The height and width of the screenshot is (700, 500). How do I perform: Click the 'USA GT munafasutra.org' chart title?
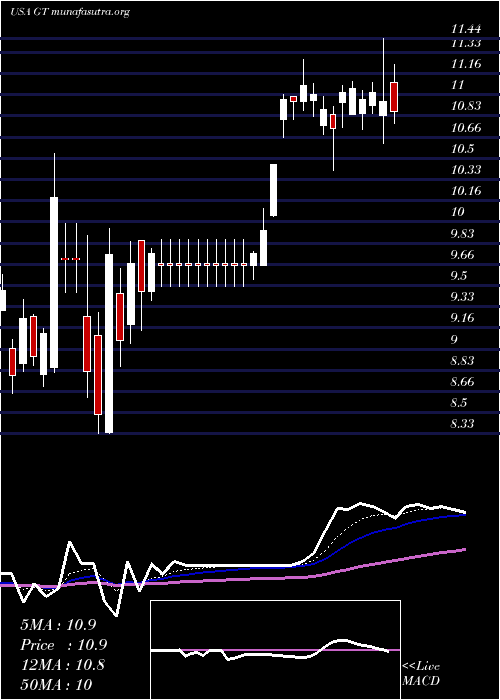69,12
